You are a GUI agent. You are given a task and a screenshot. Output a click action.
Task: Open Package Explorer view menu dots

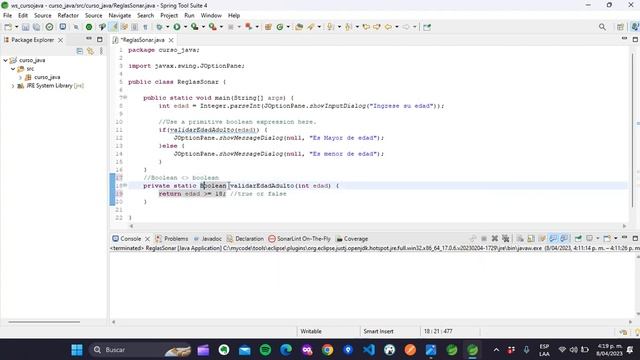coord(101,51)
